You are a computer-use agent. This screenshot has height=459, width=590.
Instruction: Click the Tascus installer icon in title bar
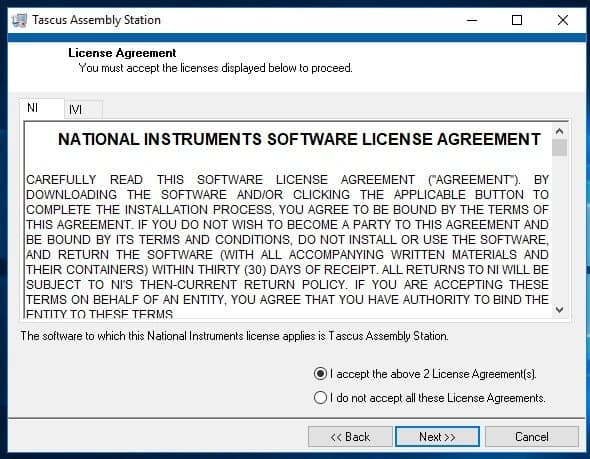[x=19, y=20]
